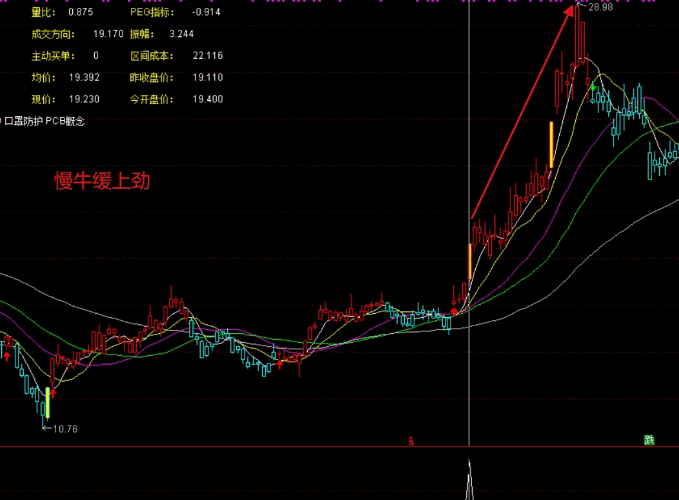Viewport: 679px width, 500px height.
Task: Click the yellow signal candle below the 28.98 peak
Action: point(551,145)
